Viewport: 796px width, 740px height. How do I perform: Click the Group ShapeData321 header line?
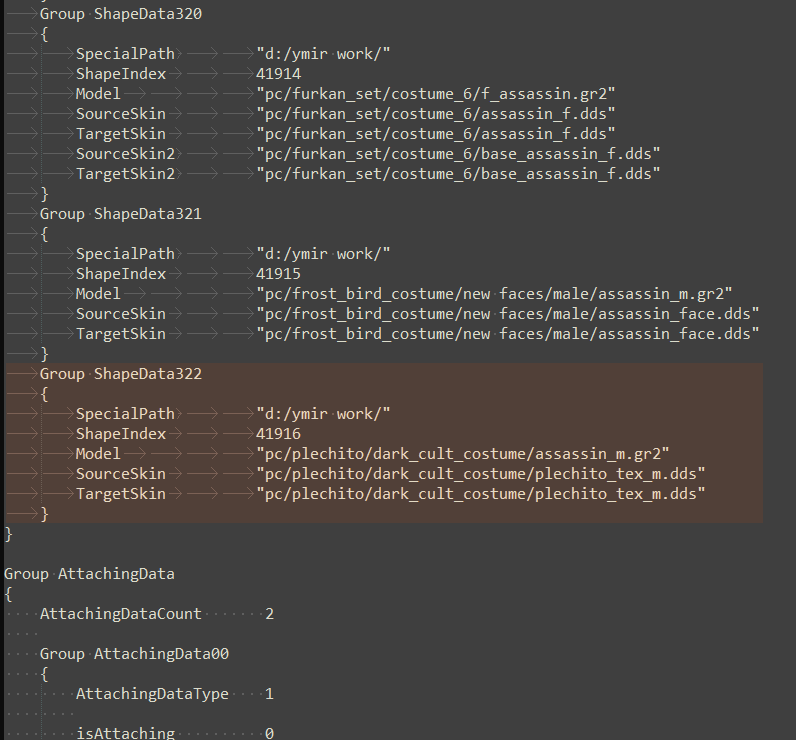point(121,214)
